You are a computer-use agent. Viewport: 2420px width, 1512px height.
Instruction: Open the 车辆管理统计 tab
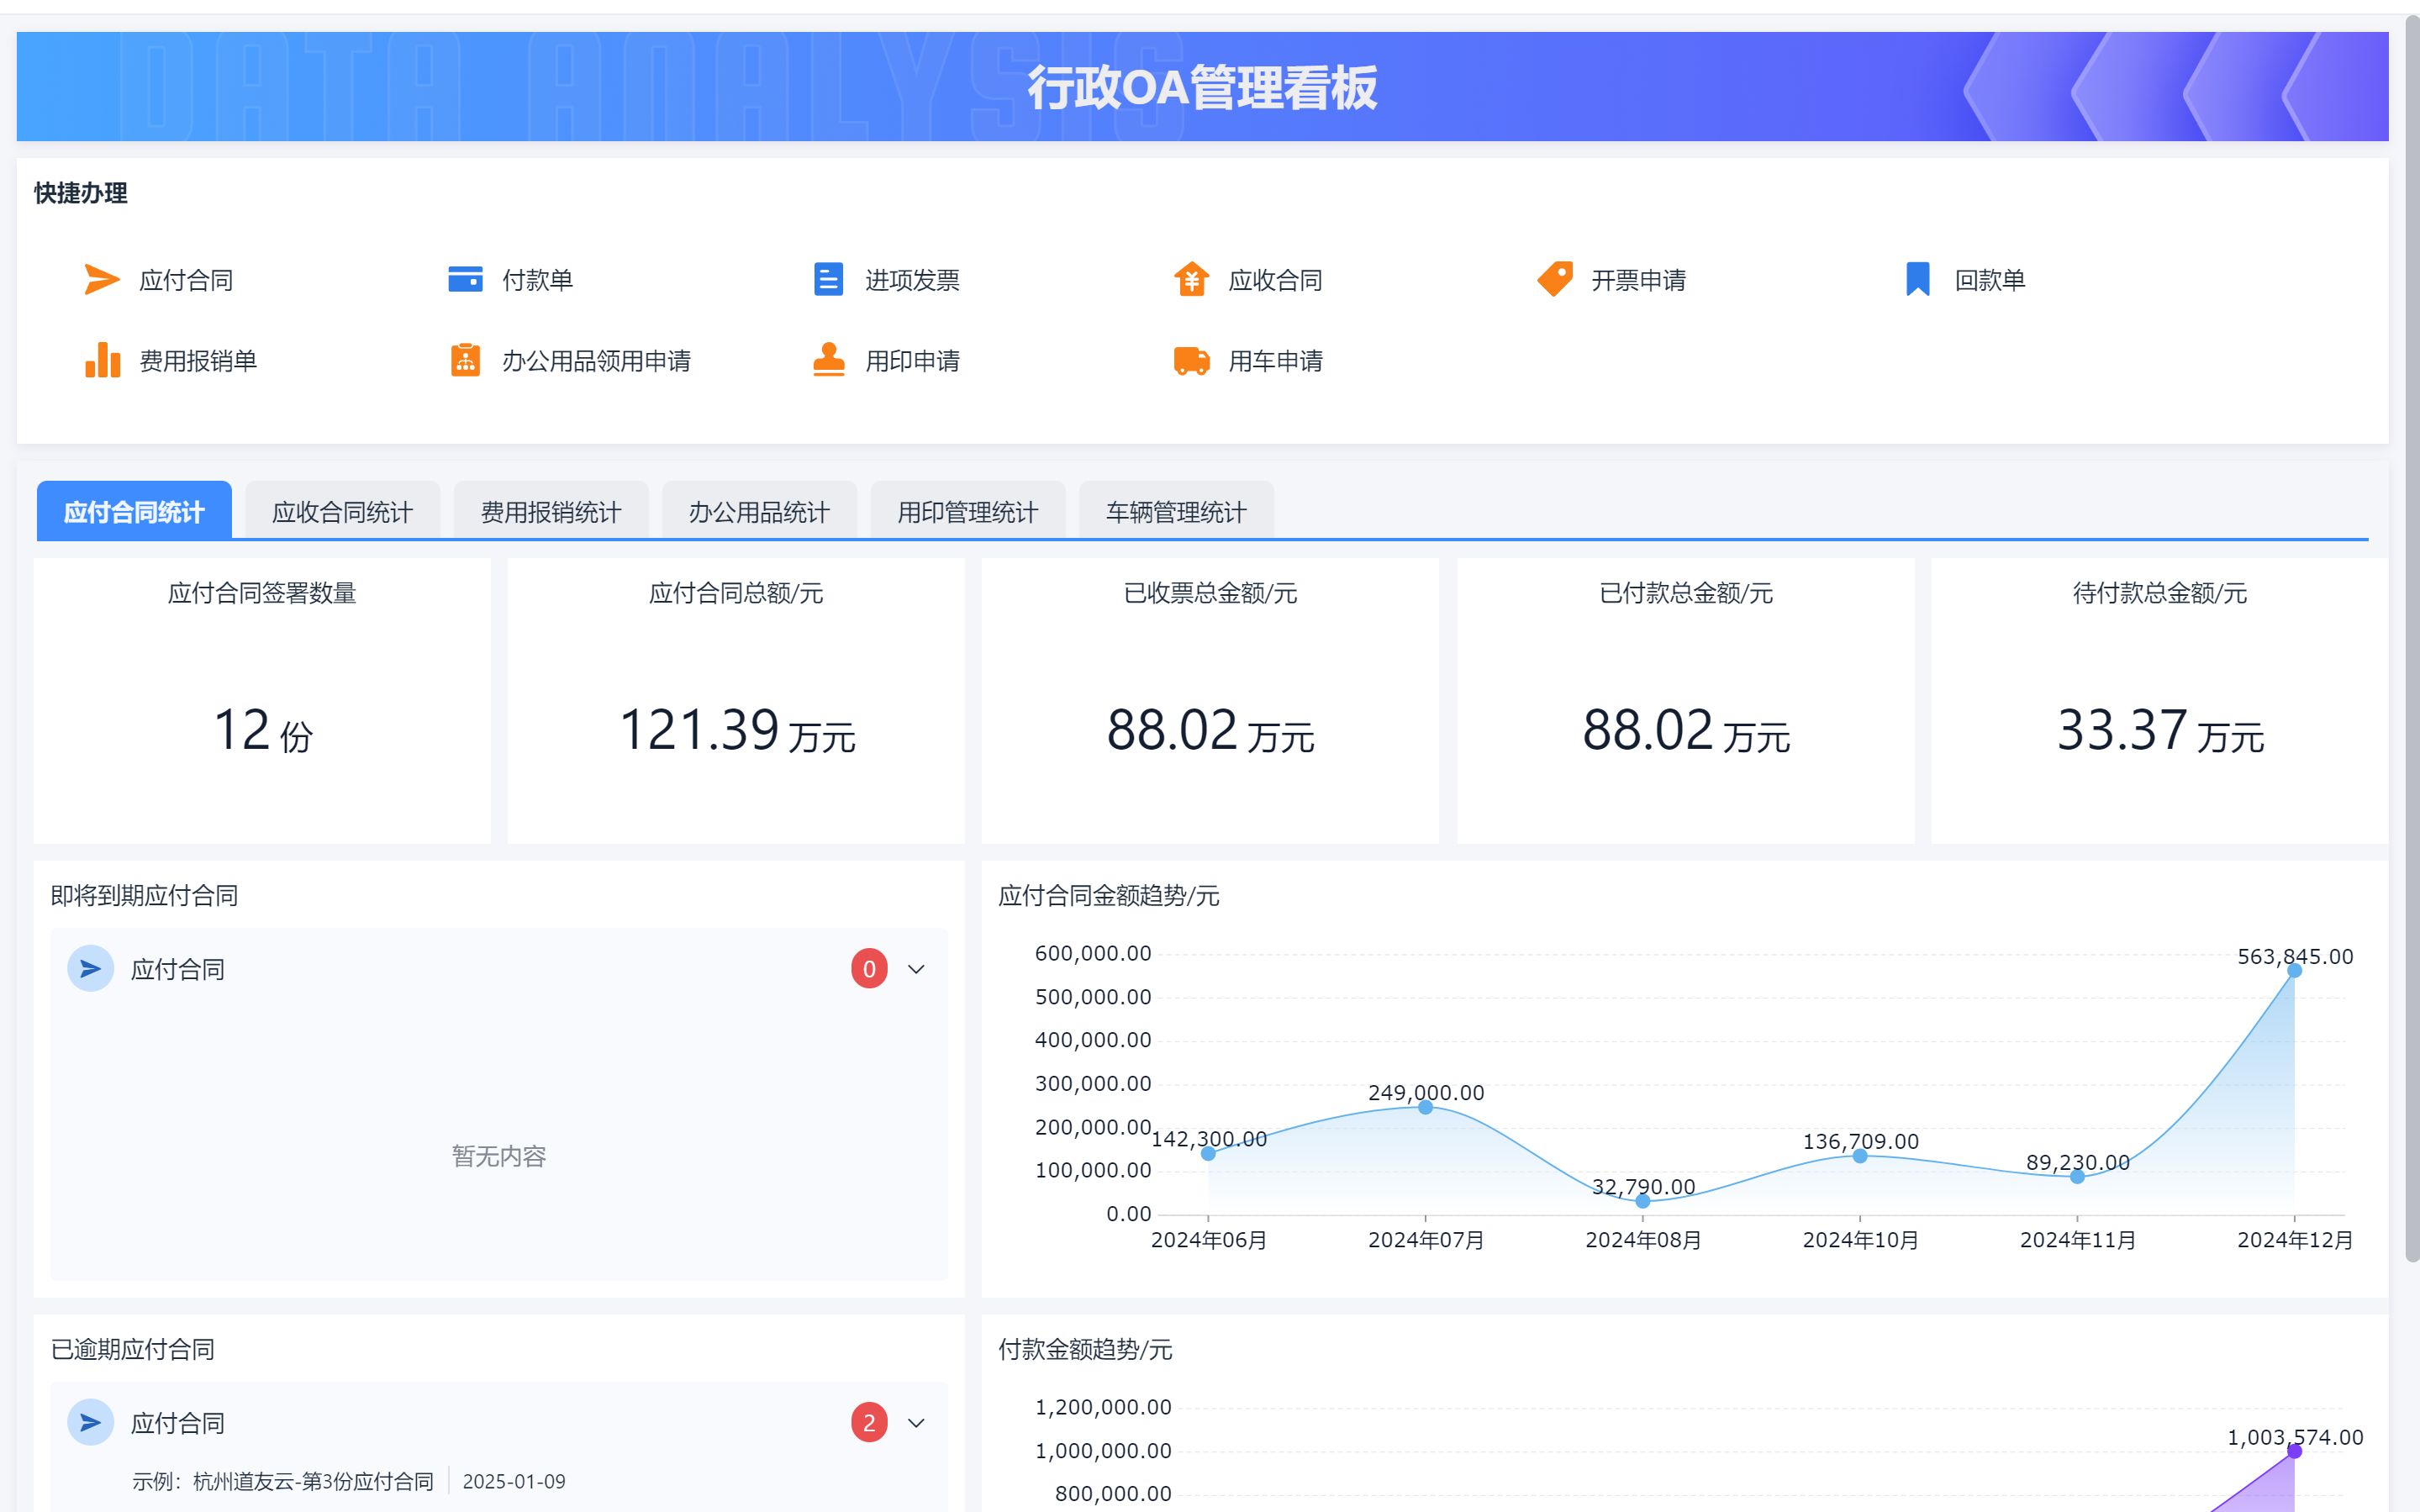click(1176, 512)
